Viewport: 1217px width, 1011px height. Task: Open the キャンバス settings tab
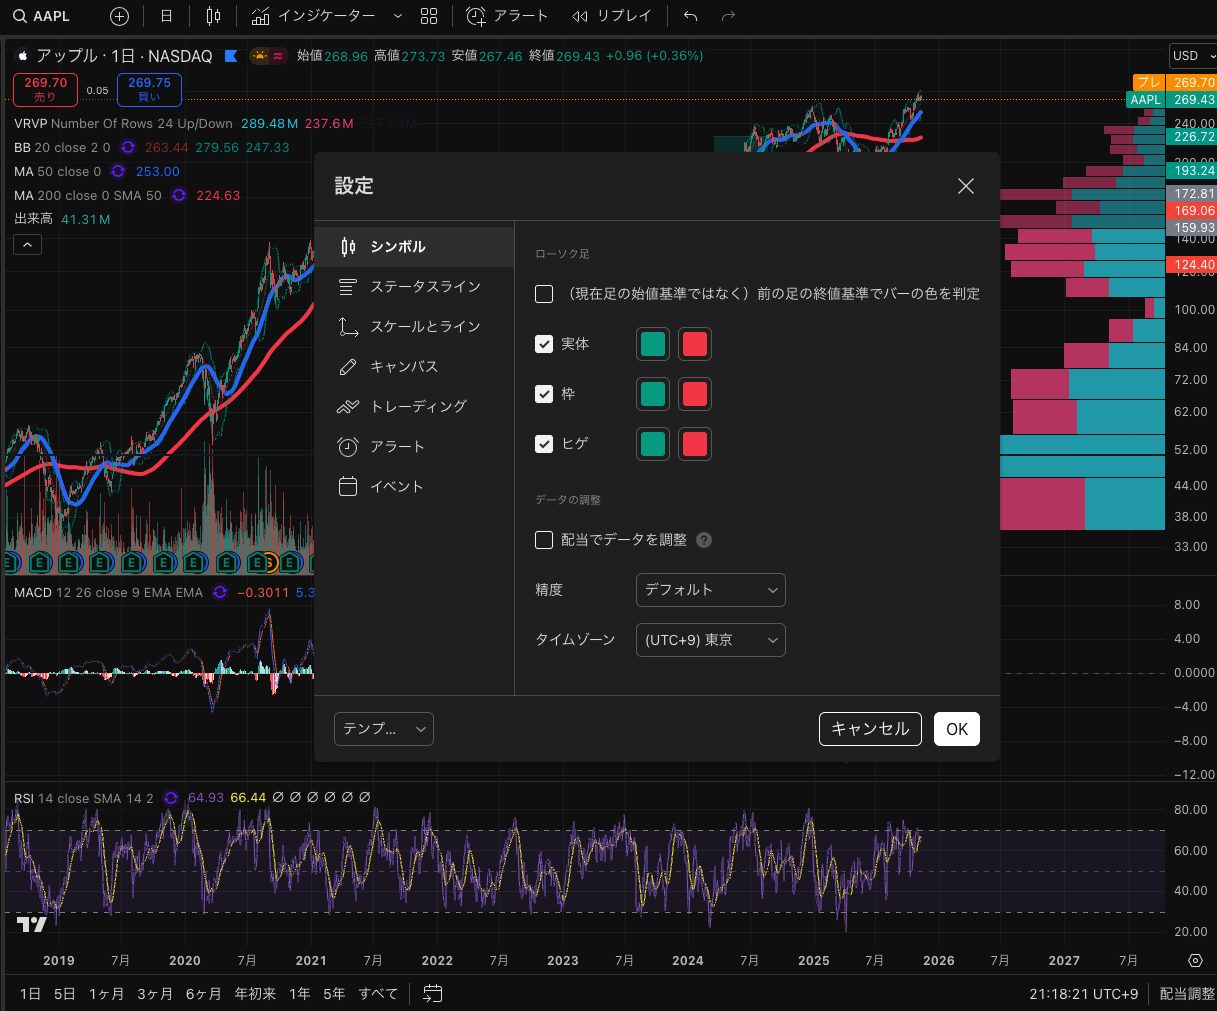tap(404, 367)
